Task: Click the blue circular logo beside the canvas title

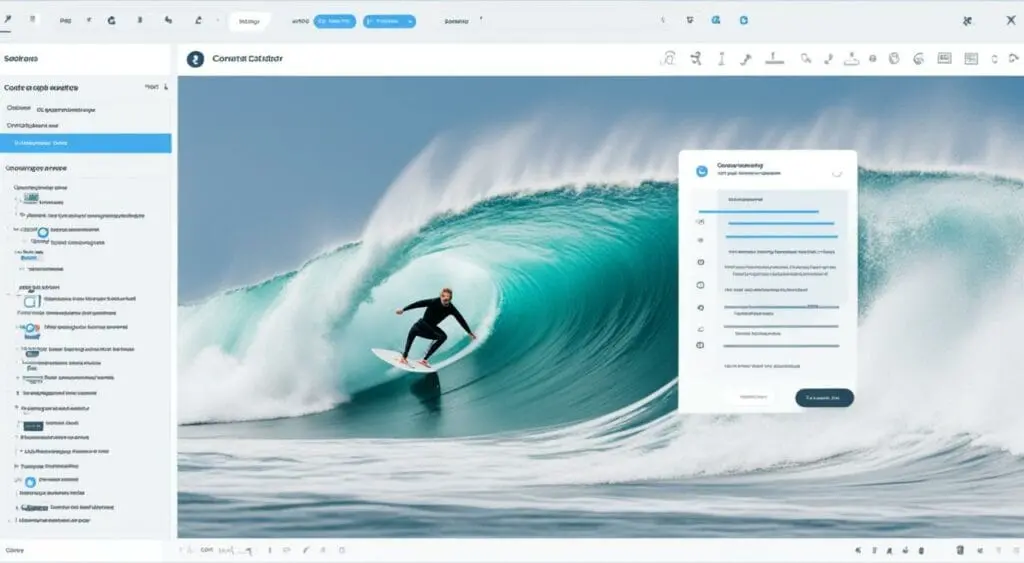Action: [195, 59]
